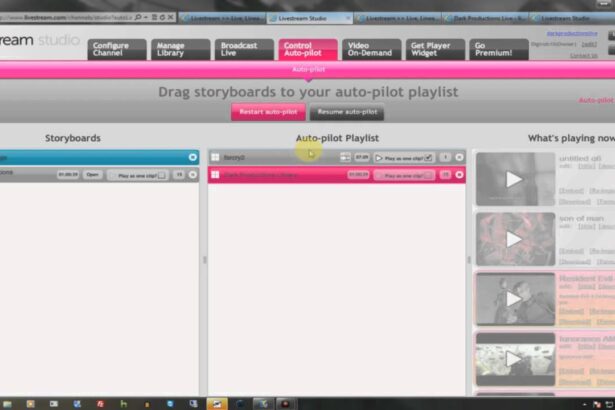Click the Go Premium! tab
615x410 pixels.
tap(499, 49)
